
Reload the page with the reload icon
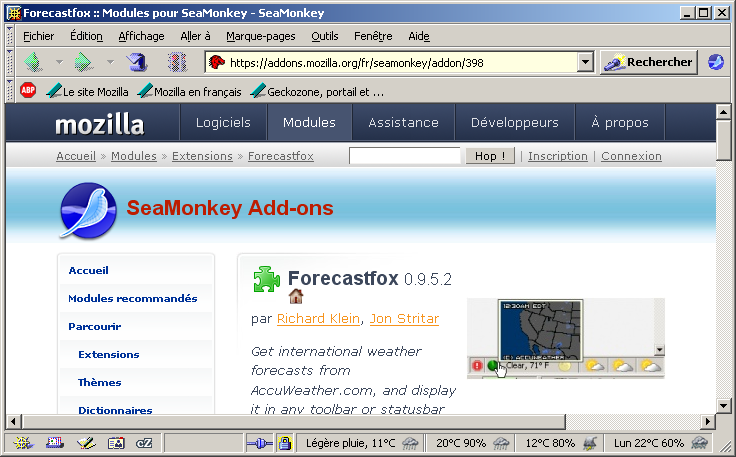coord(137,62)
